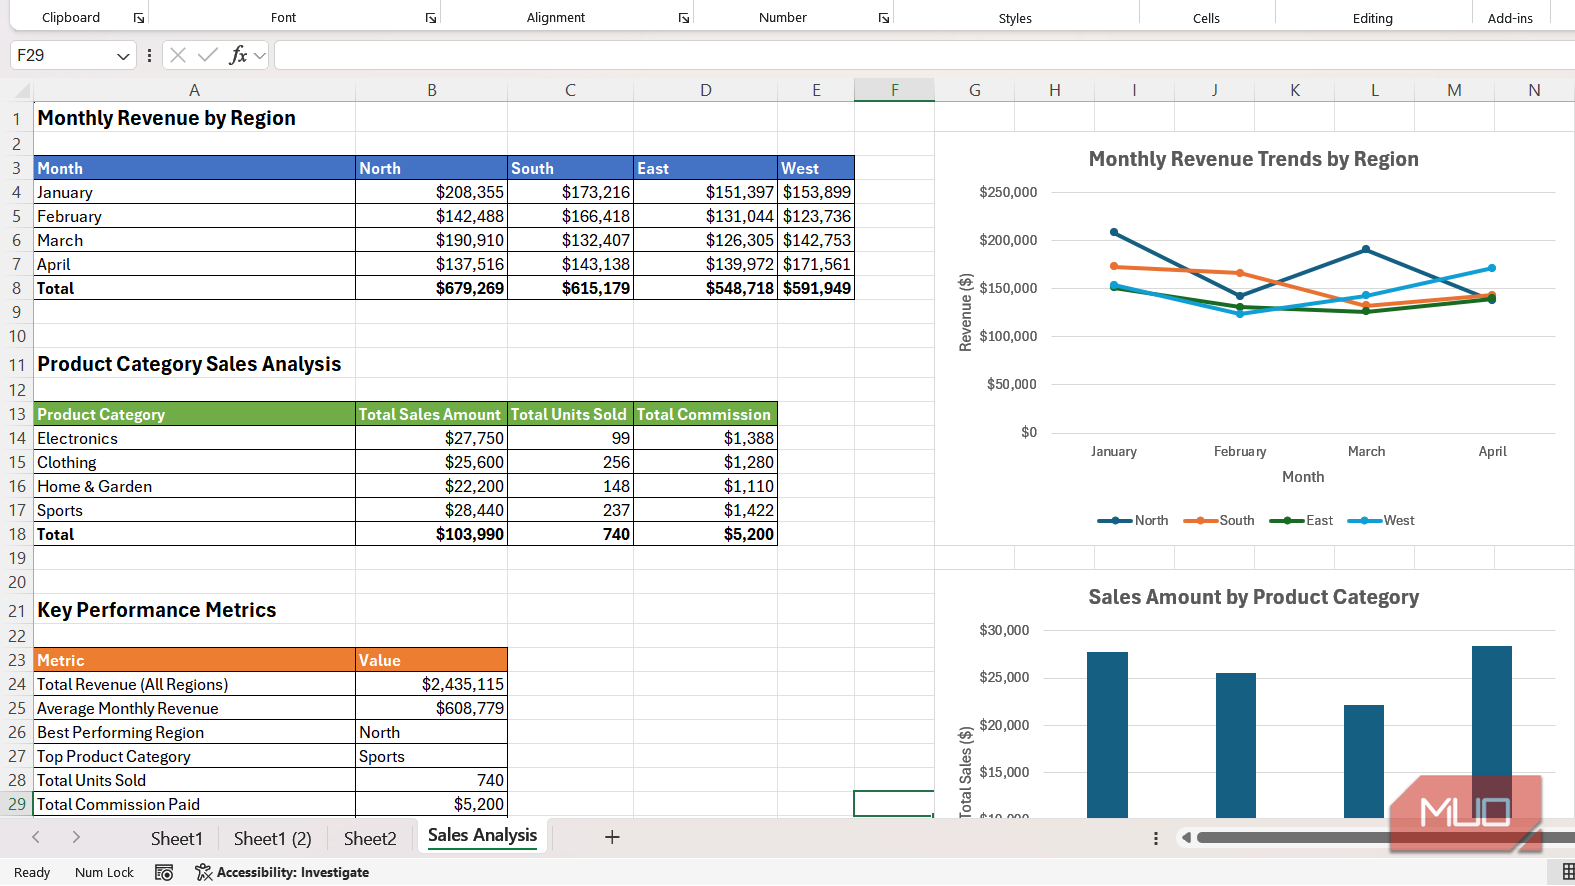Click the Monthly Revenue by Region heading

[x=167, y=118]
